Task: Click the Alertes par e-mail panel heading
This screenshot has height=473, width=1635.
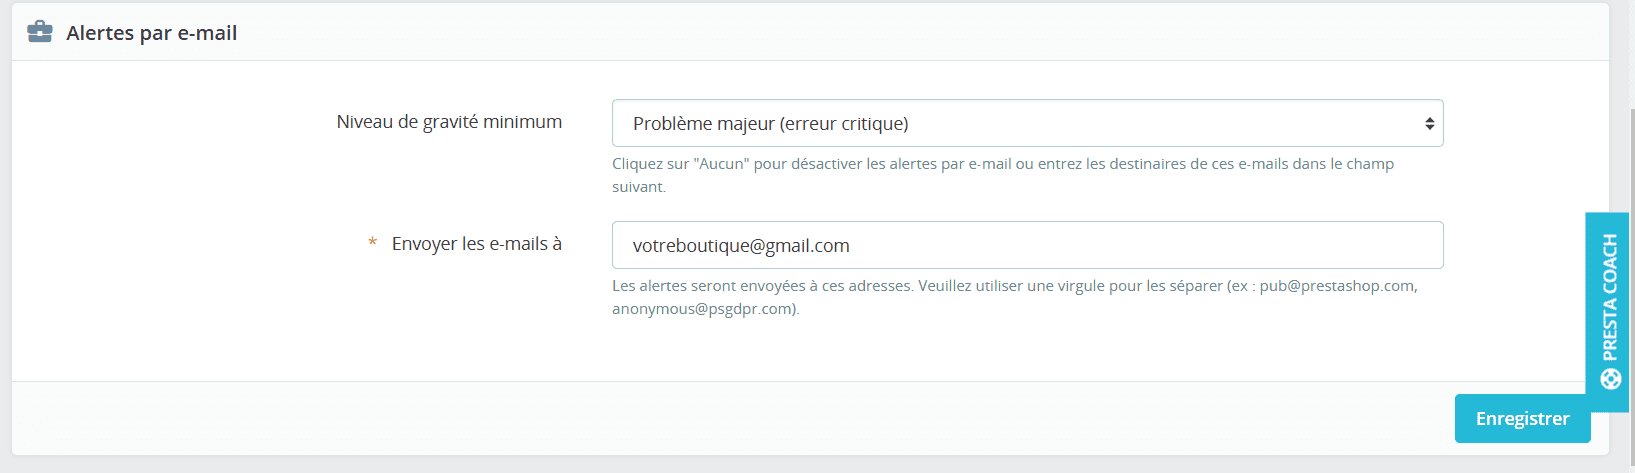Action: (152, 33)
